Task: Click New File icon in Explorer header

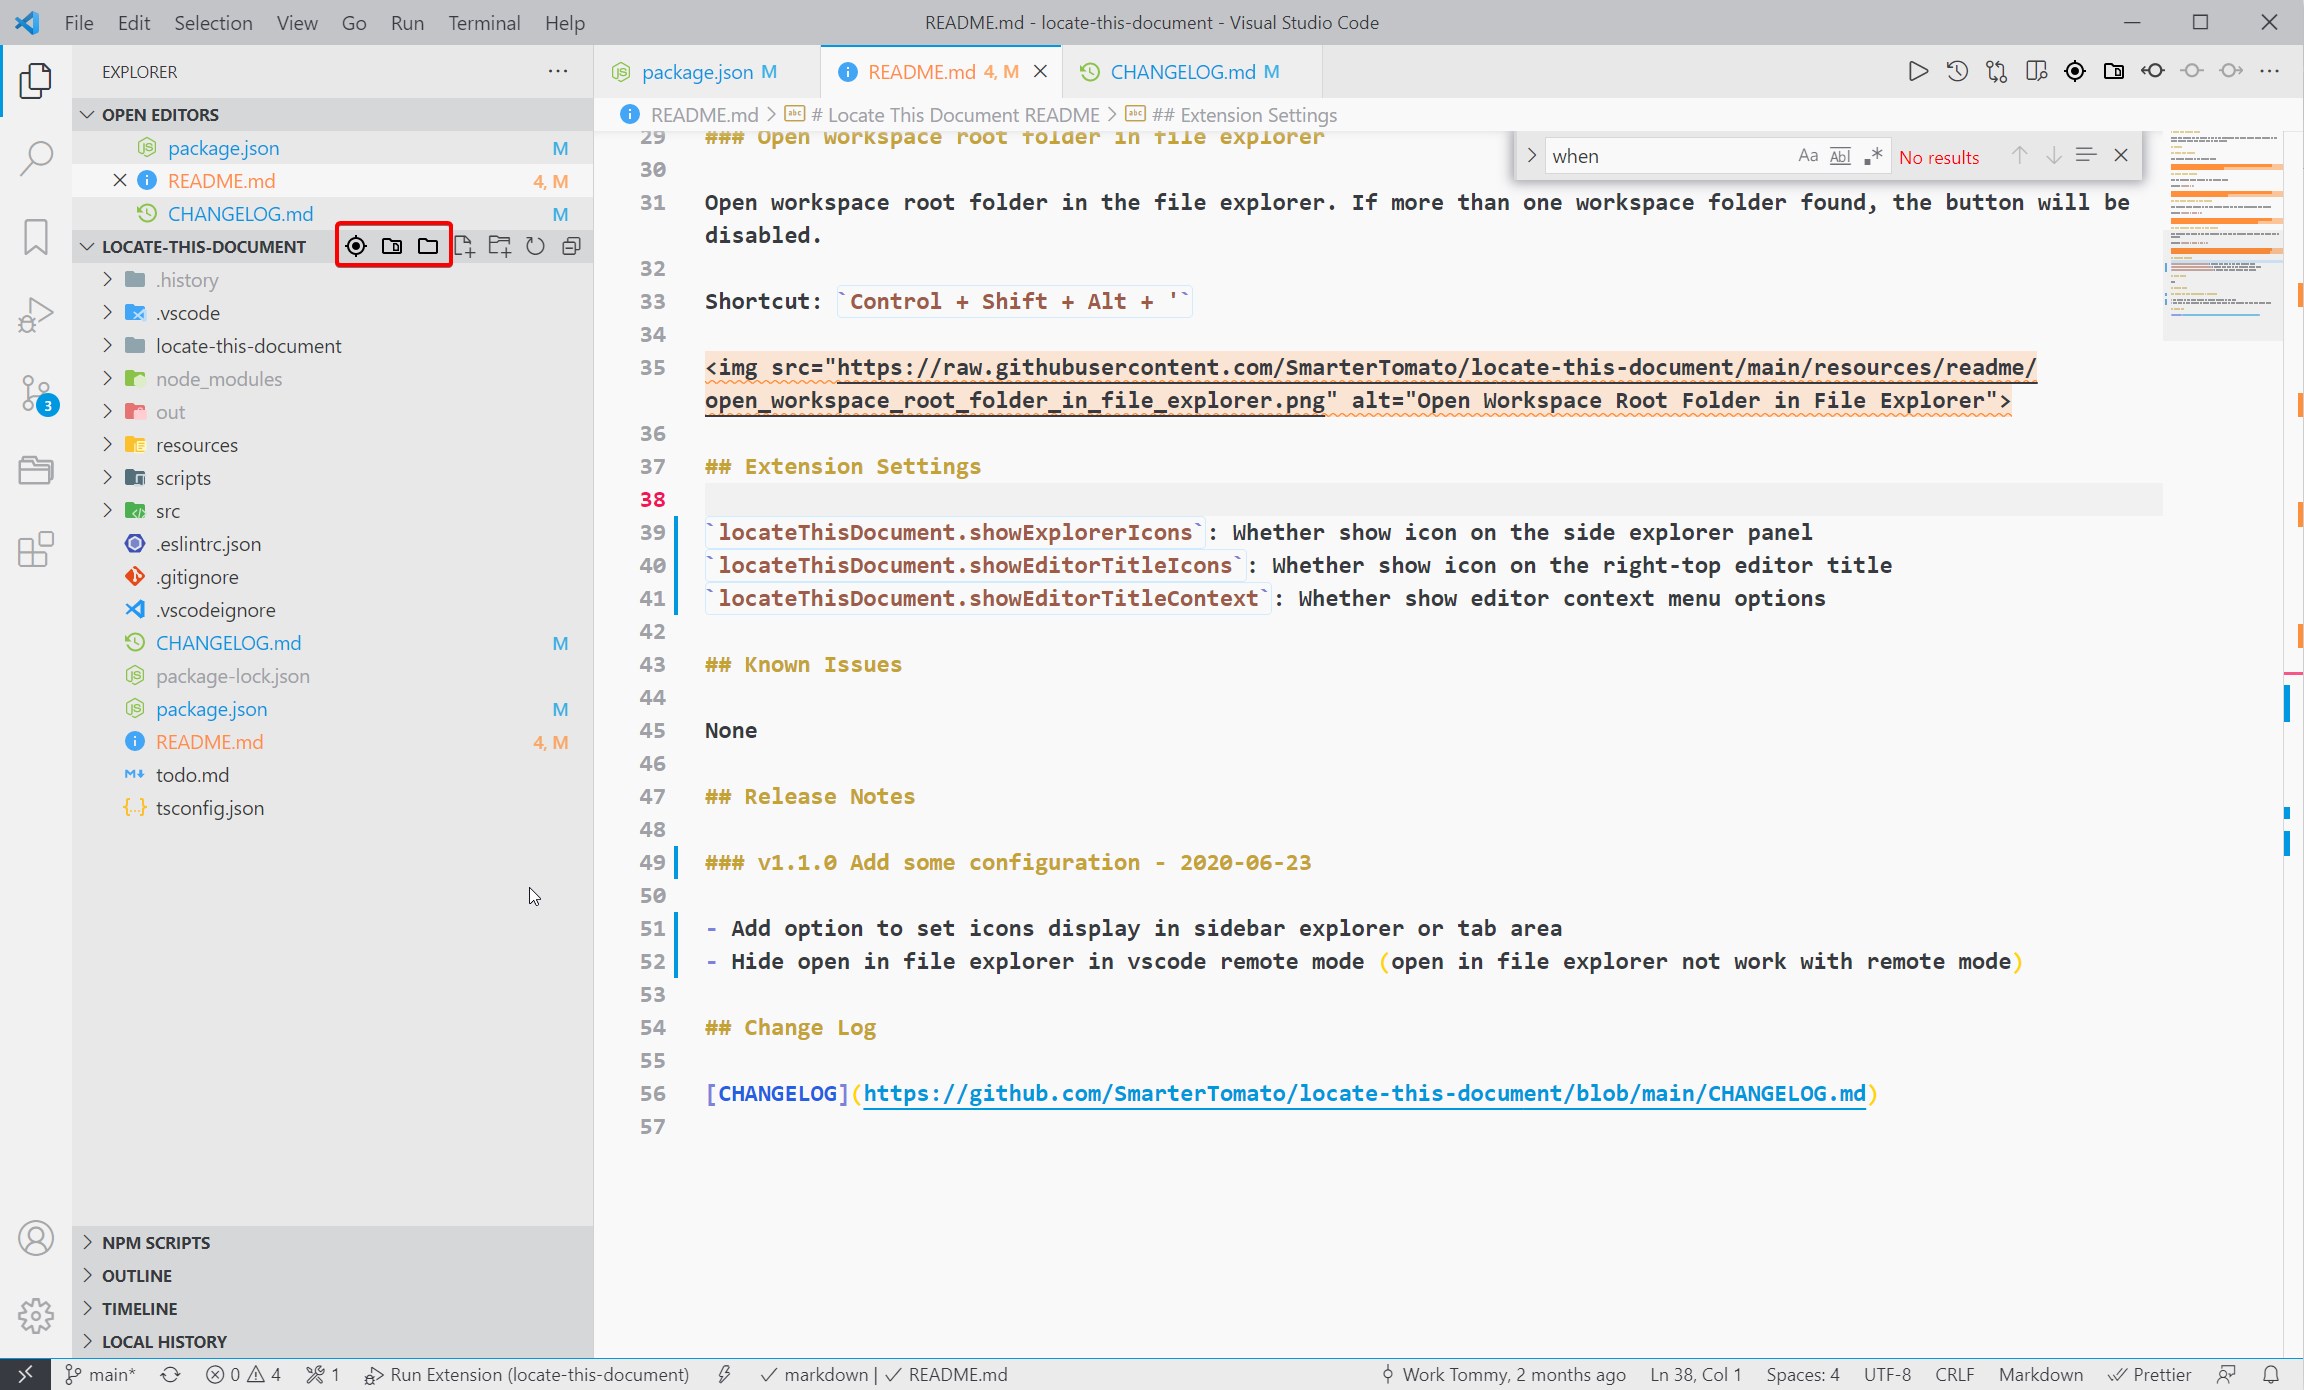Action: click(464, 246)
